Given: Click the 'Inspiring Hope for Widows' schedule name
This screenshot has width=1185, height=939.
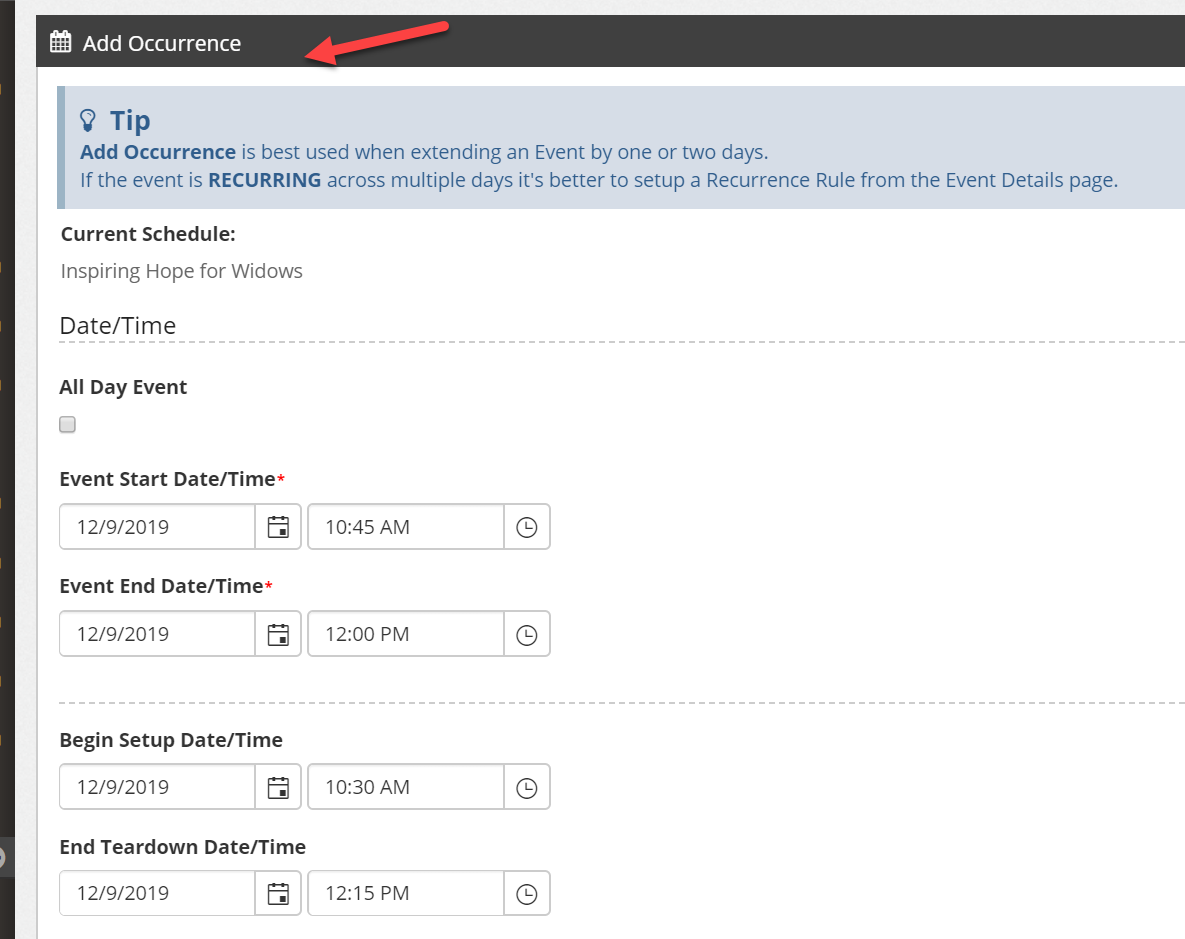Looking at the screenshot, I should tap(181, 271).
